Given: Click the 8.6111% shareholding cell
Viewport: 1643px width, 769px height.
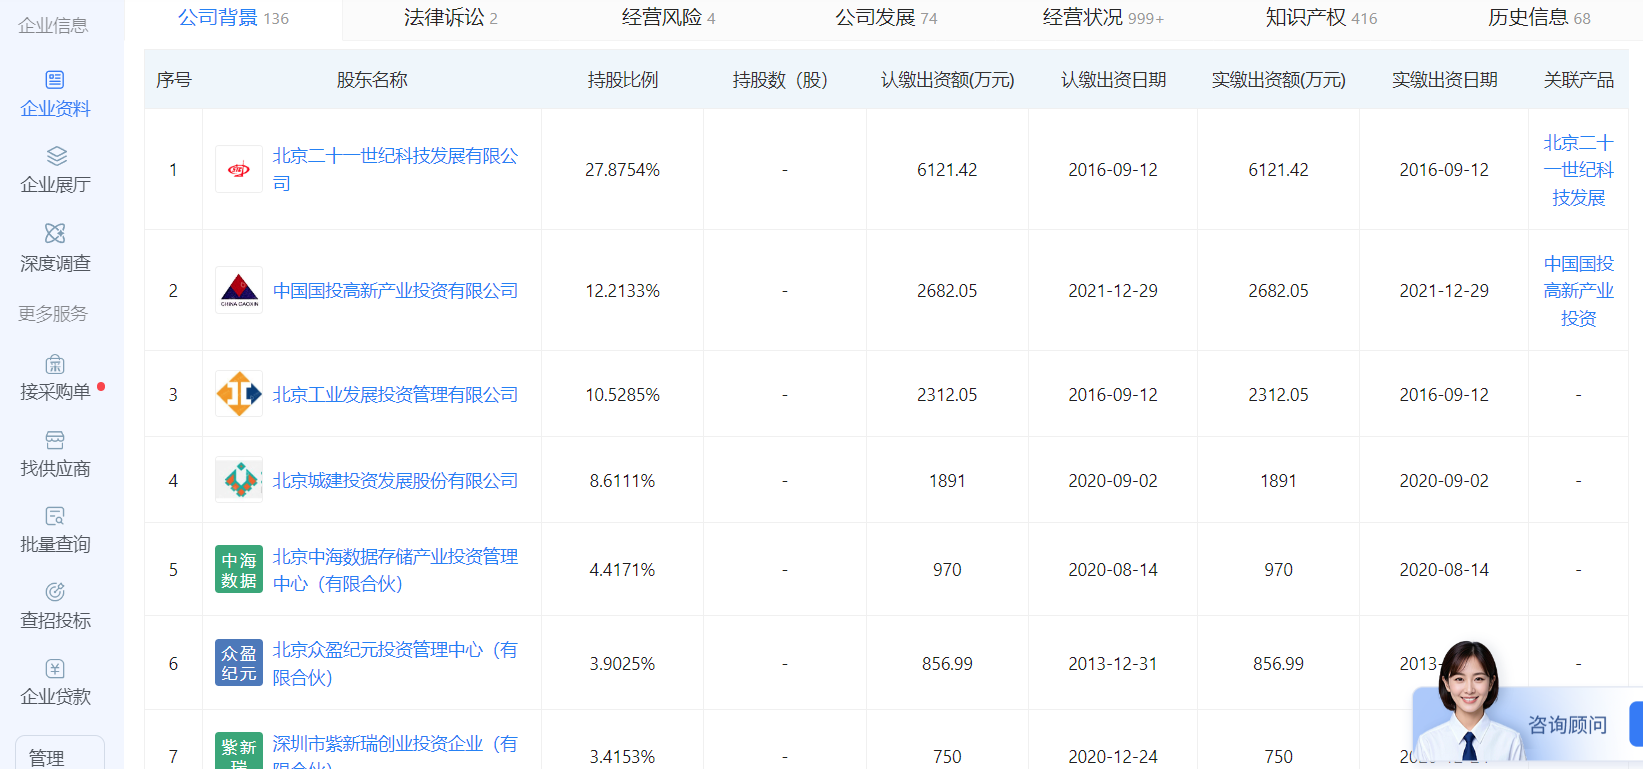Looking at the screenshot, I should pos(622,481).
